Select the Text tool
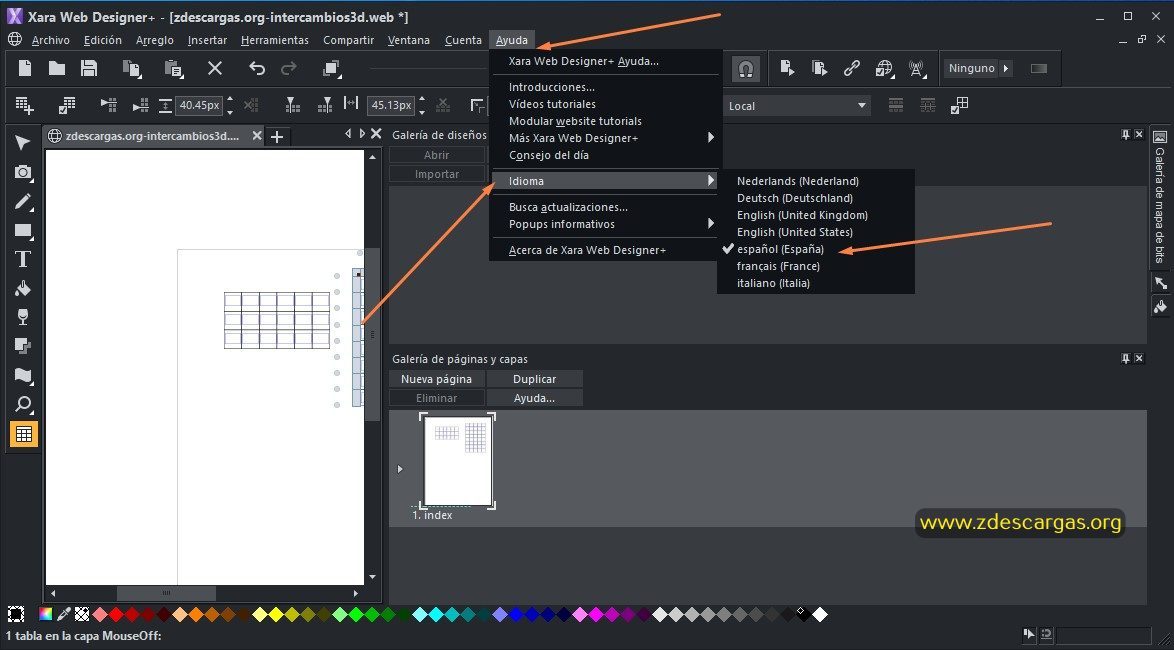The width and height of the screenshot is (1174, 650). (23, 259)
